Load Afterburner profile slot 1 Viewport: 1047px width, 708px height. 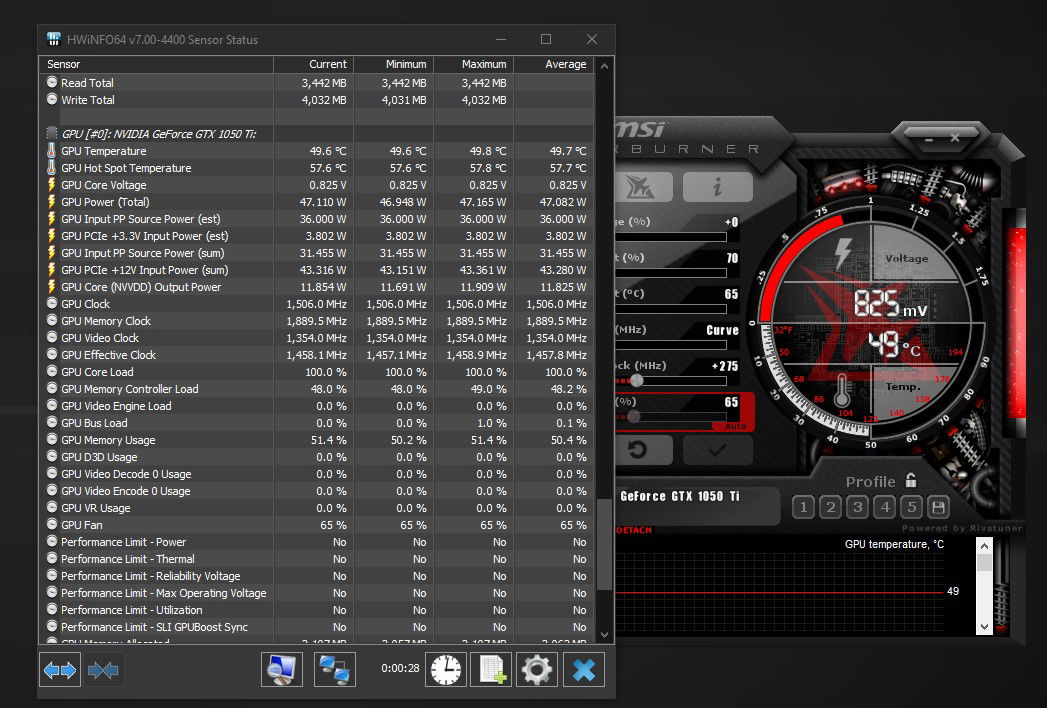(803, 507)
